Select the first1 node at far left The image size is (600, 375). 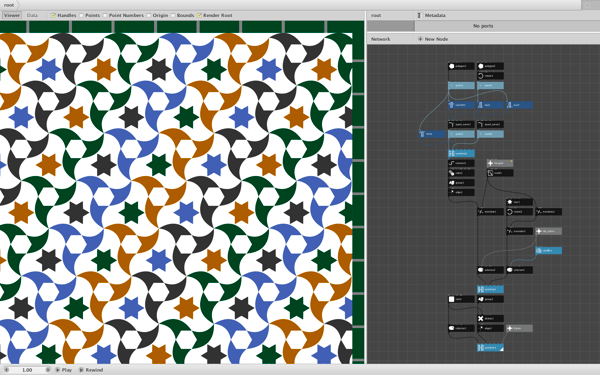pyautogui.click(x=432, y=134)
